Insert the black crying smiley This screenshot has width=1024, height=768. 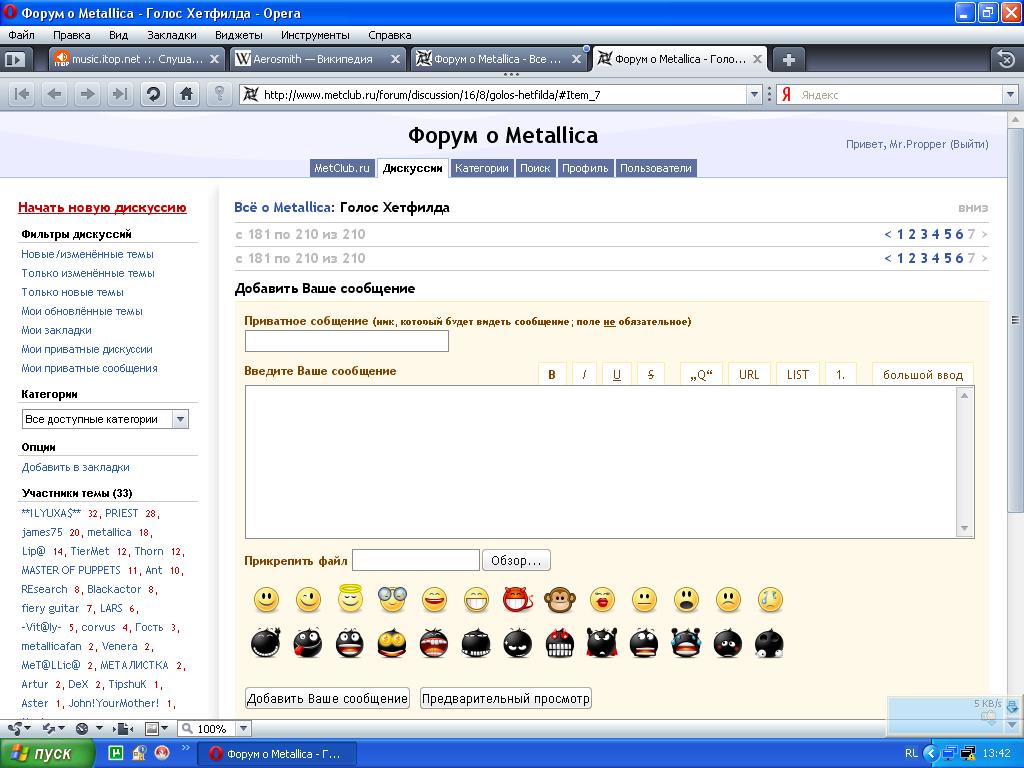click(685, 643)
